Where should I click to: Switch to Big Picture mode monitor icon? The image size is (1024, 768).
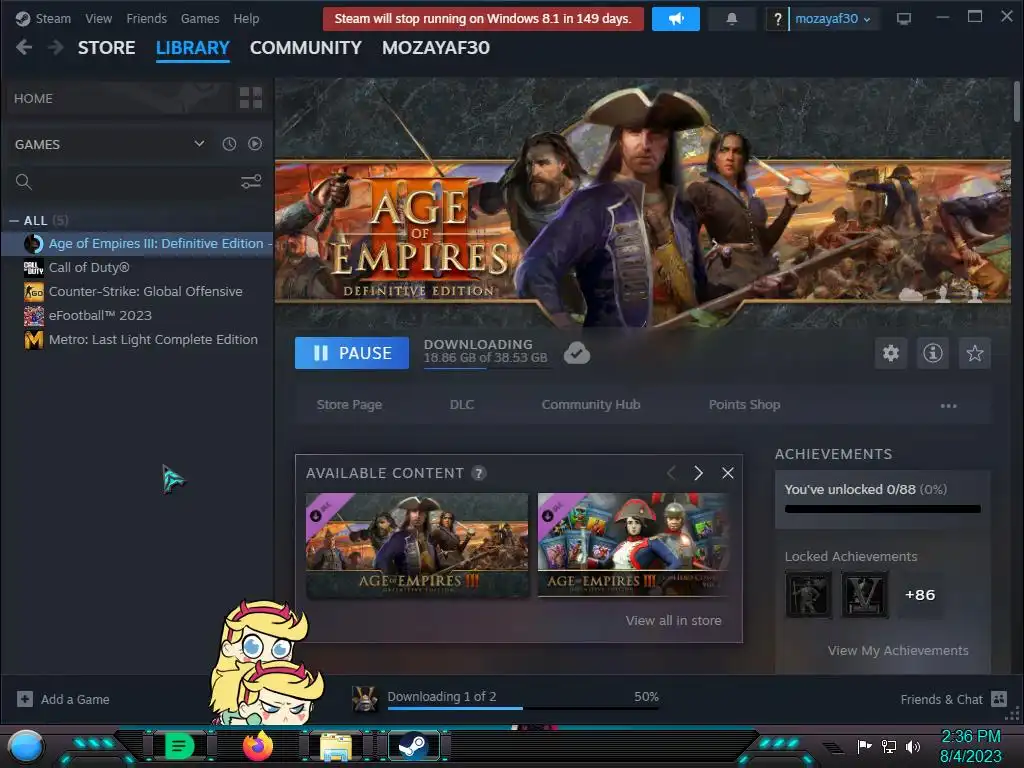pos(904,19)
